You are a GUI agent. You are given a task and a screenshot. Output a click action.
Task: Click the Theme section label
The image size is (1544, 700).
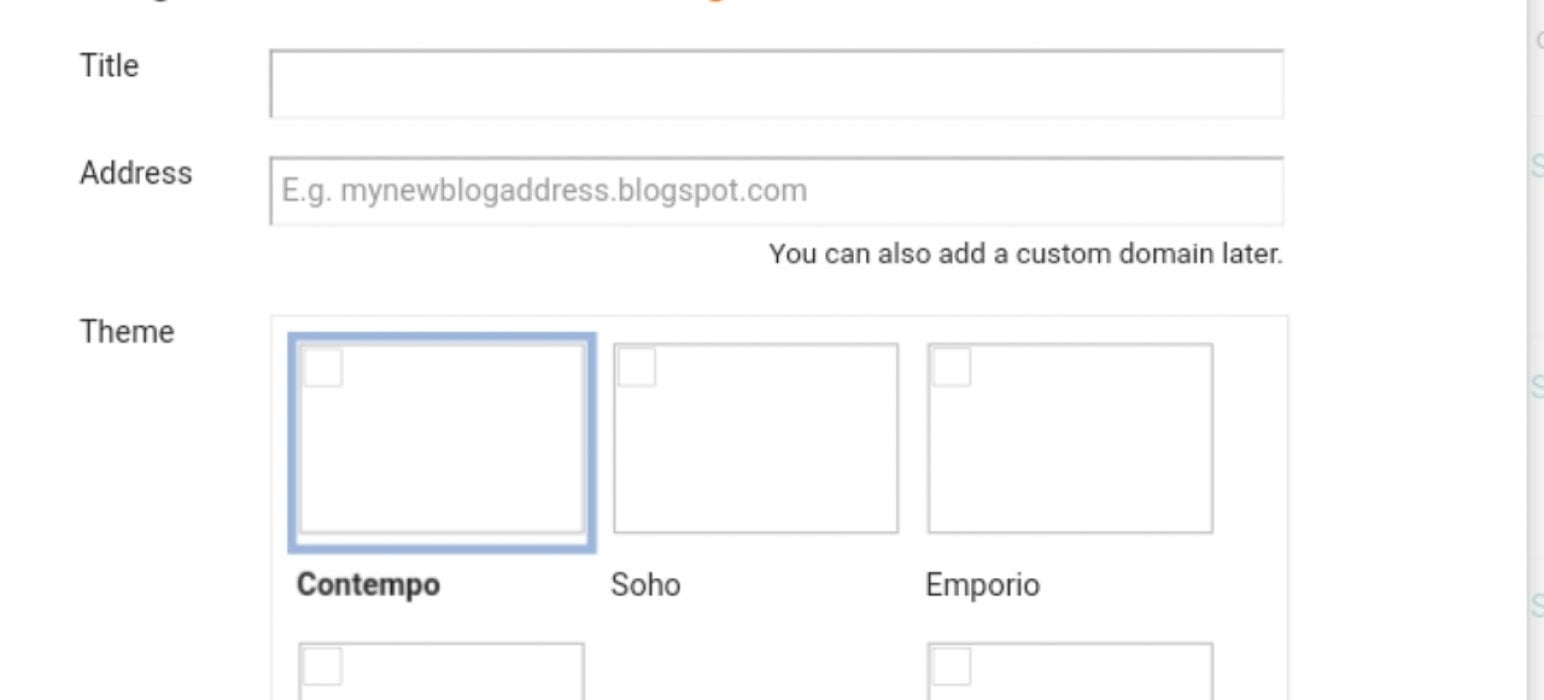127,332
